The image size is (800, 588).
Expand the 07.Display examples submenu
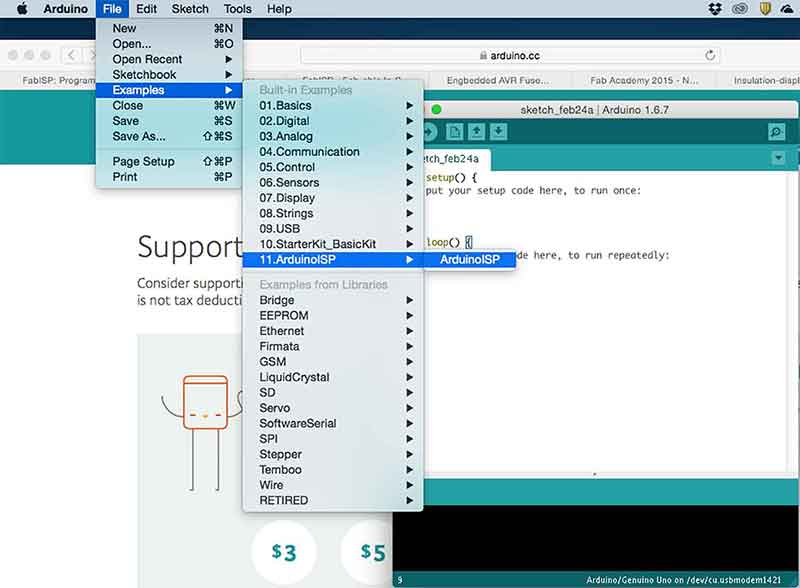coord(333,198)
